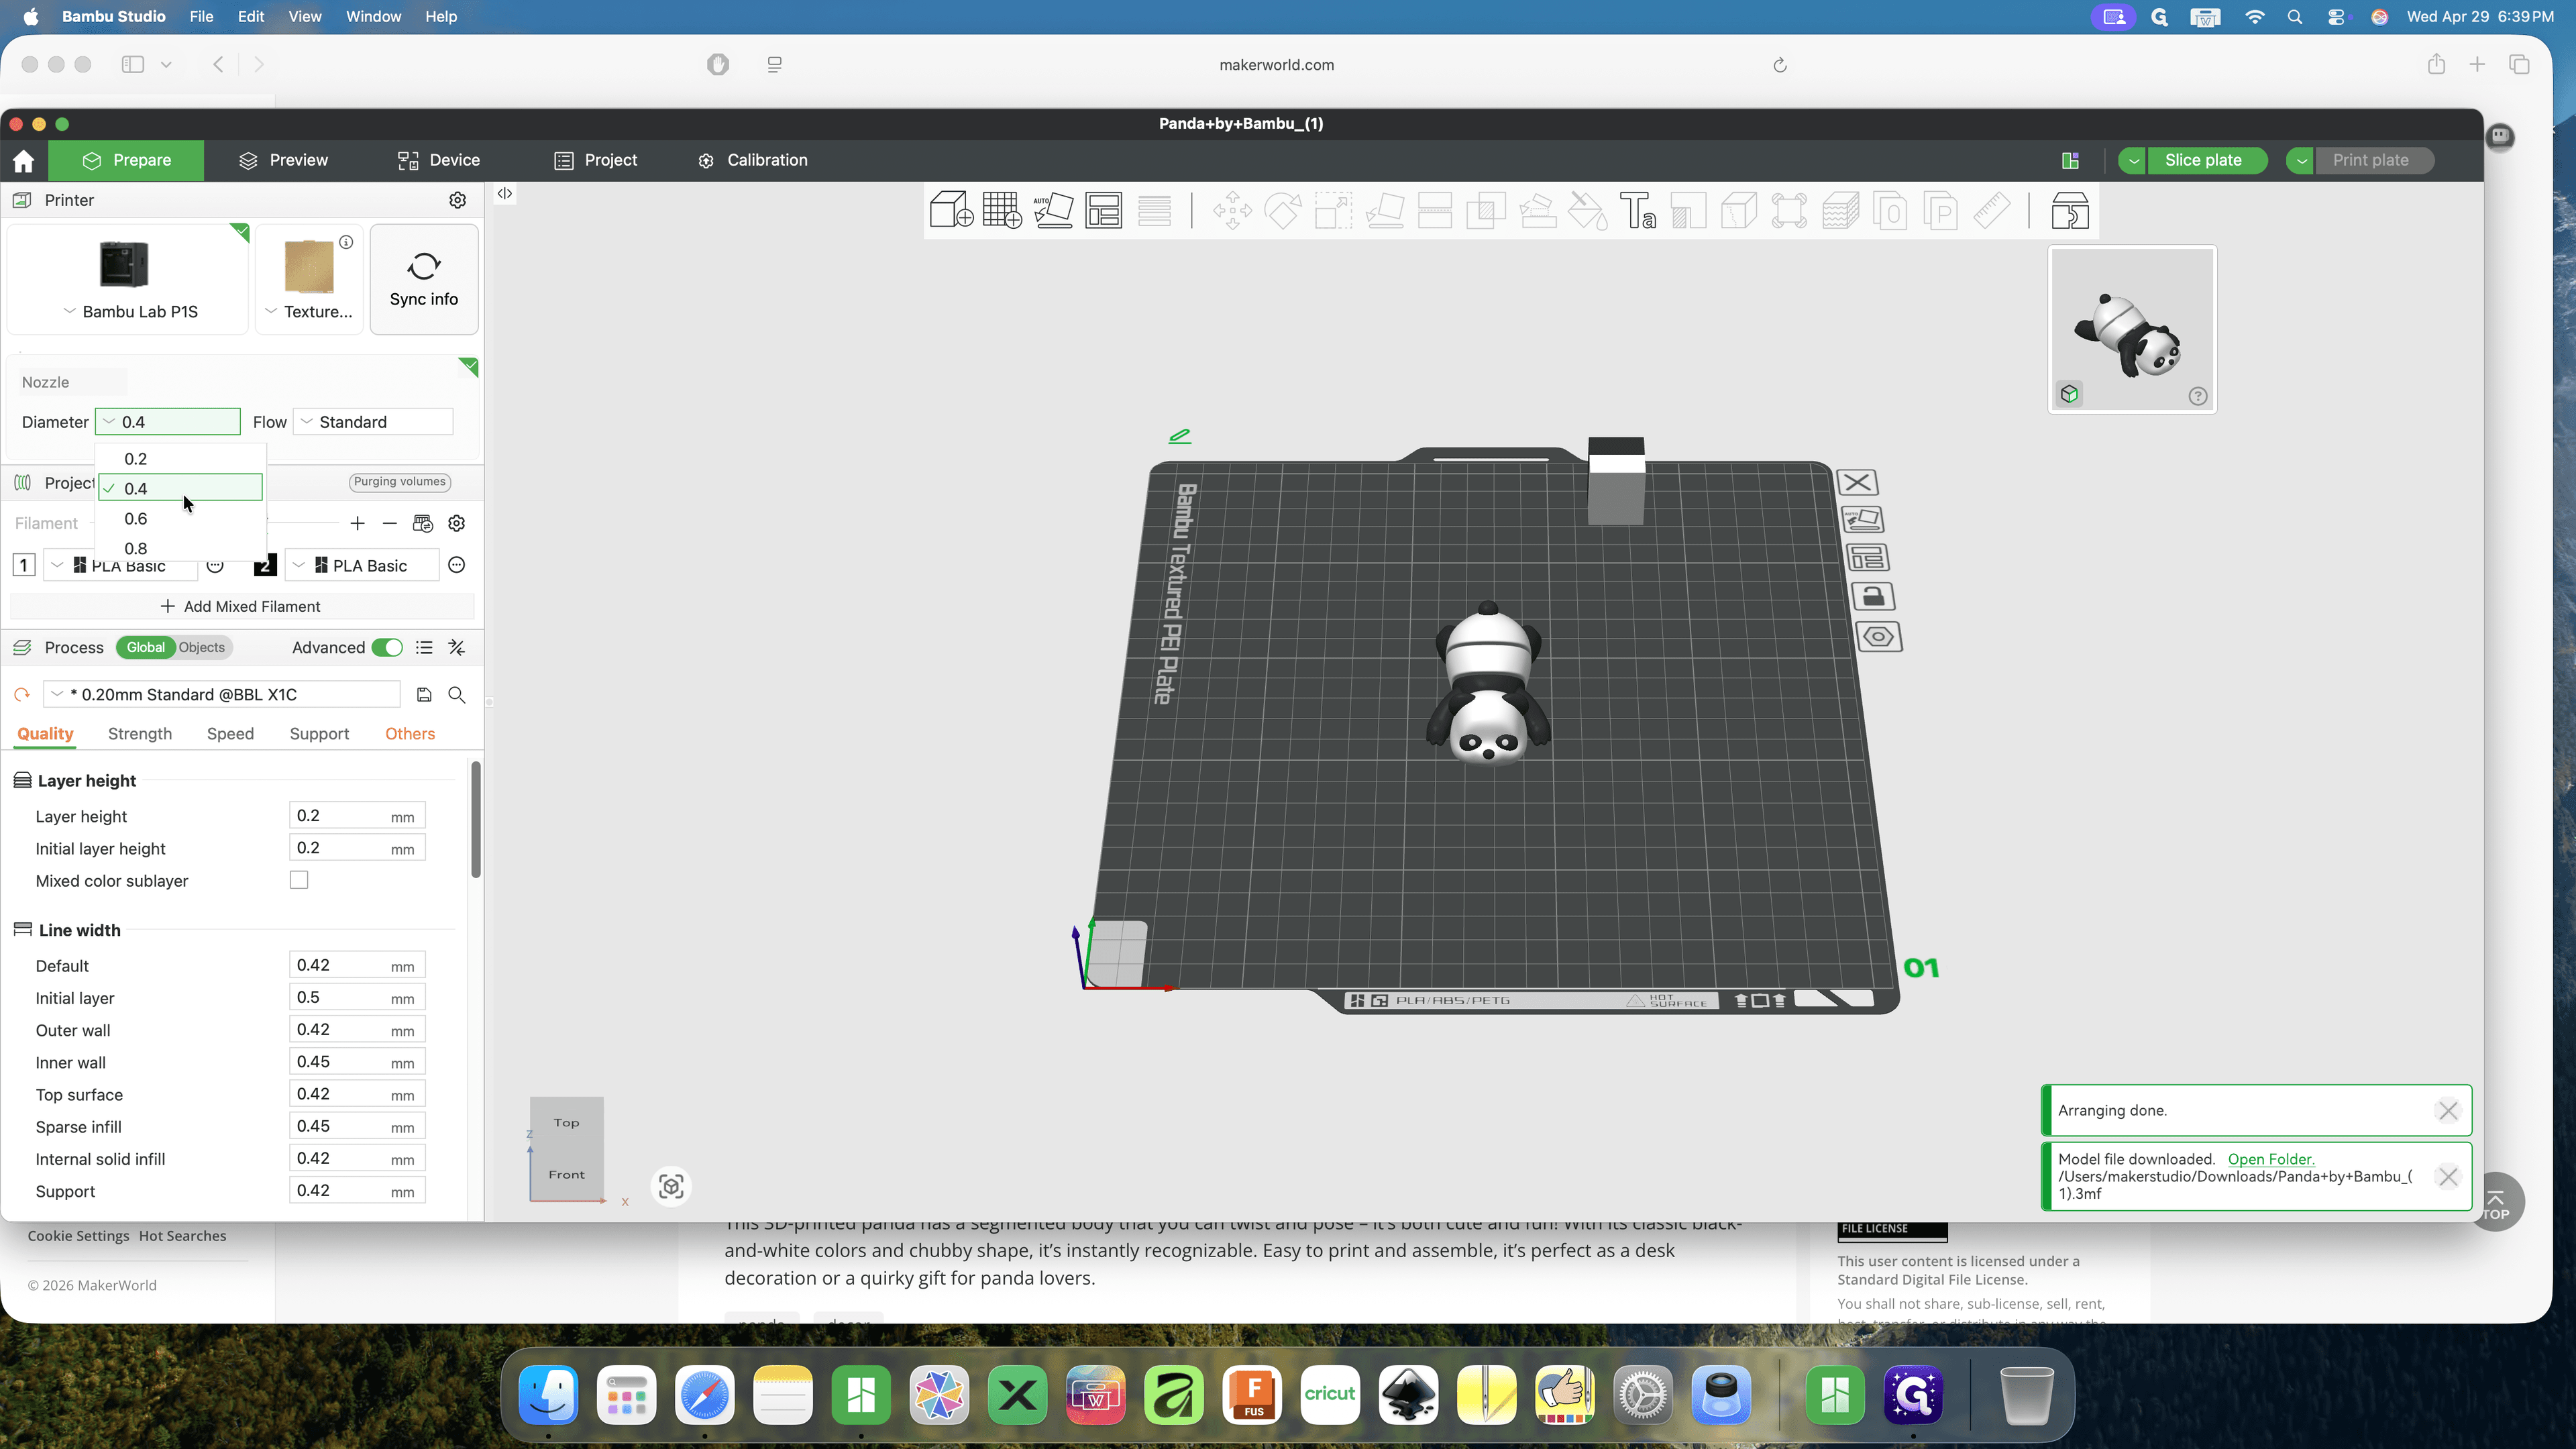Collapse the sidebar with arrow icon

click(x=505, y=193)
